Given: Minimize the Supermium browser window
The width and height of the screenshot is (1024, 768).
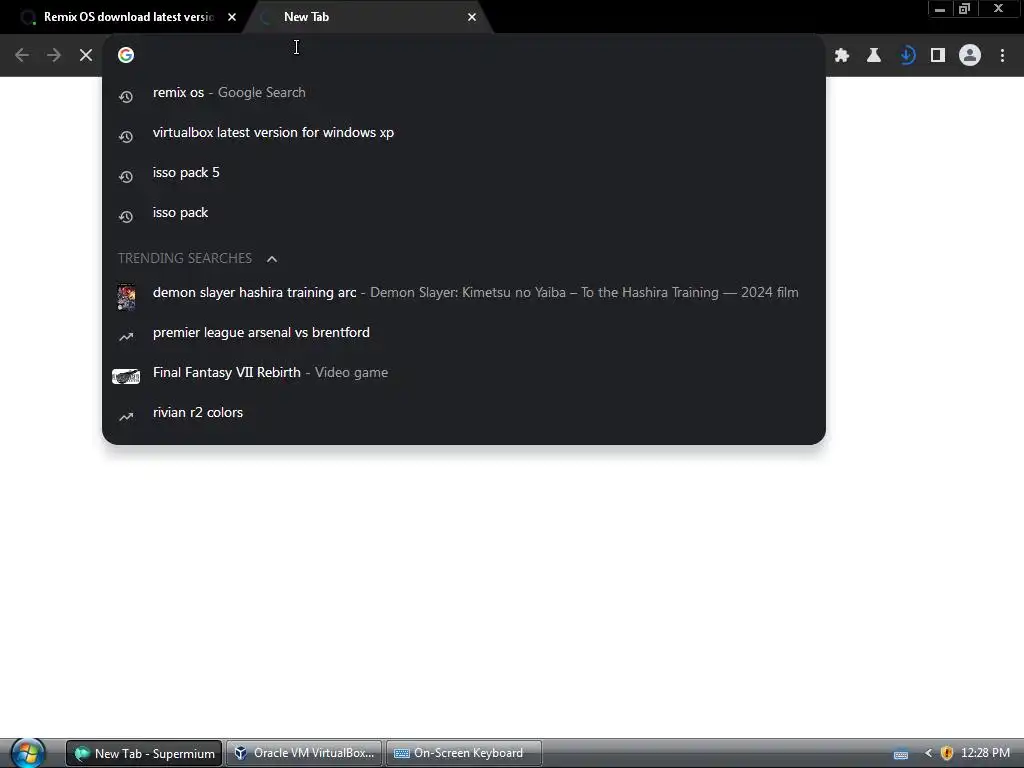Looking at the screenshot, I should tap(940, 9).
